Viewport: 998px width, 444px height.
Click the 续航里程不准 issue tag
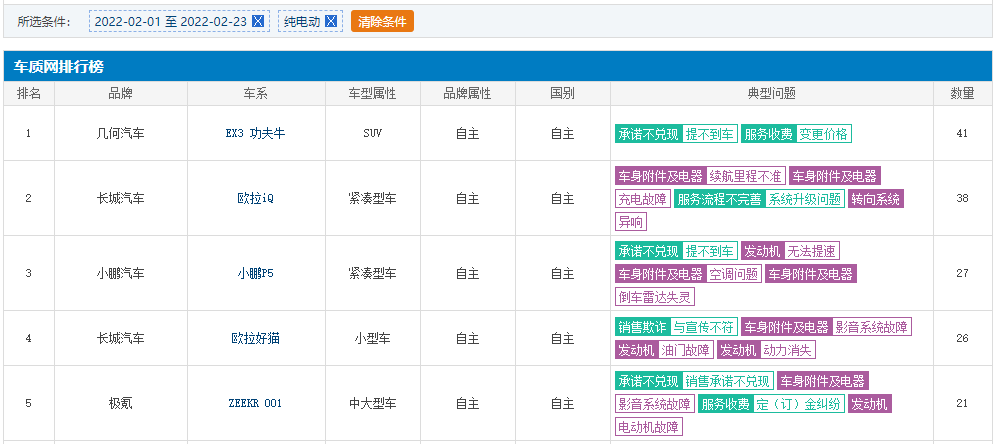coord(745,176)
